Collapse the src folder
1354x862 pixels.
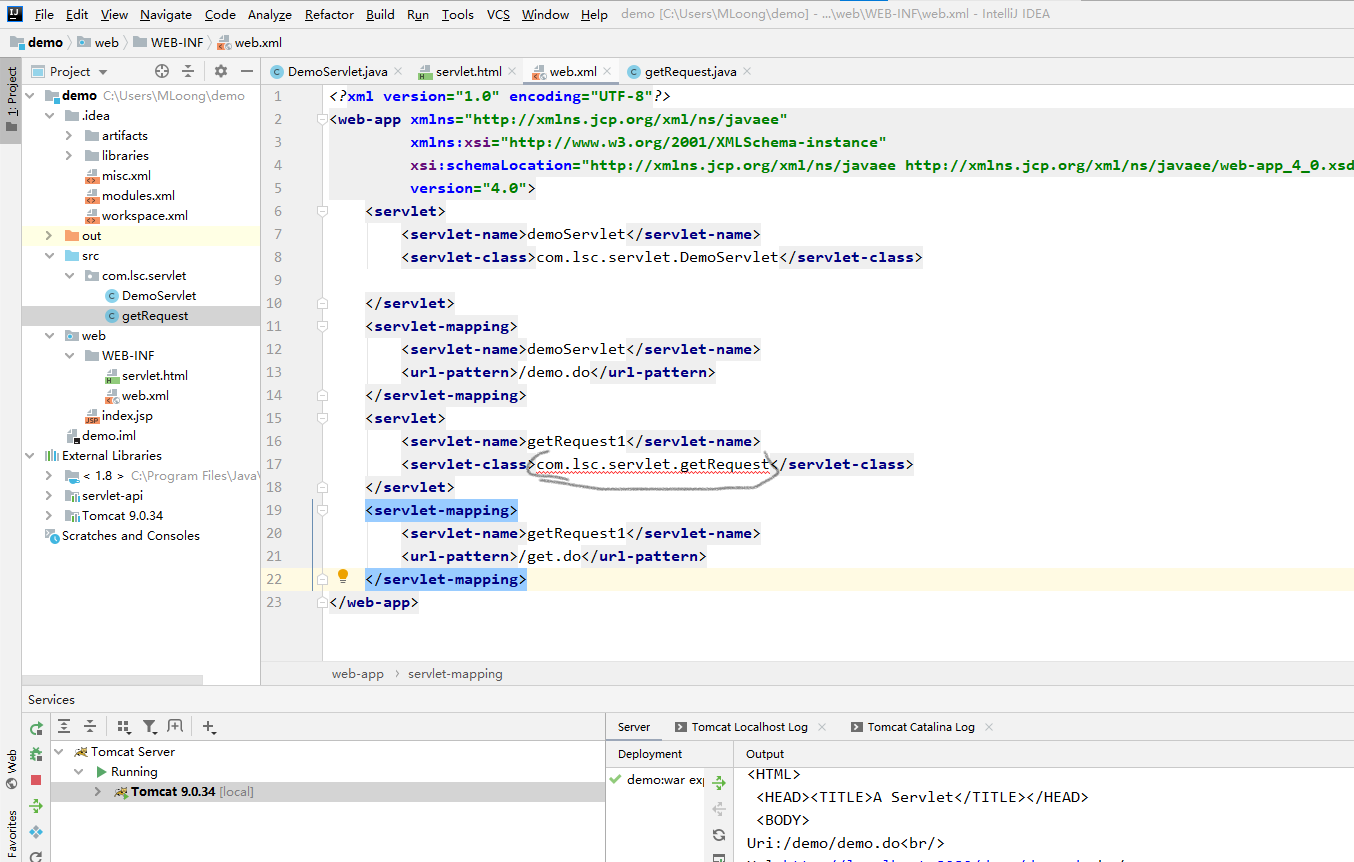pyautogui.click(x=49, y=256)
